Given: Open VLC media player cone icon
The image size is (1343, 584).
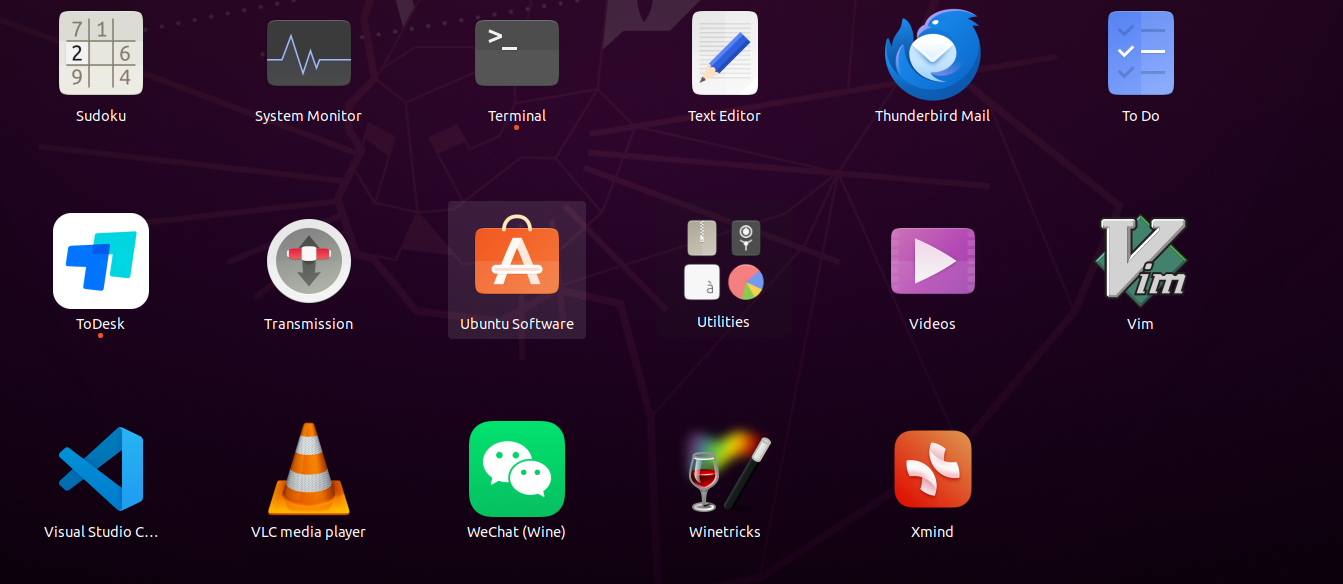Looking at the screenshot, I should point(309,469).
